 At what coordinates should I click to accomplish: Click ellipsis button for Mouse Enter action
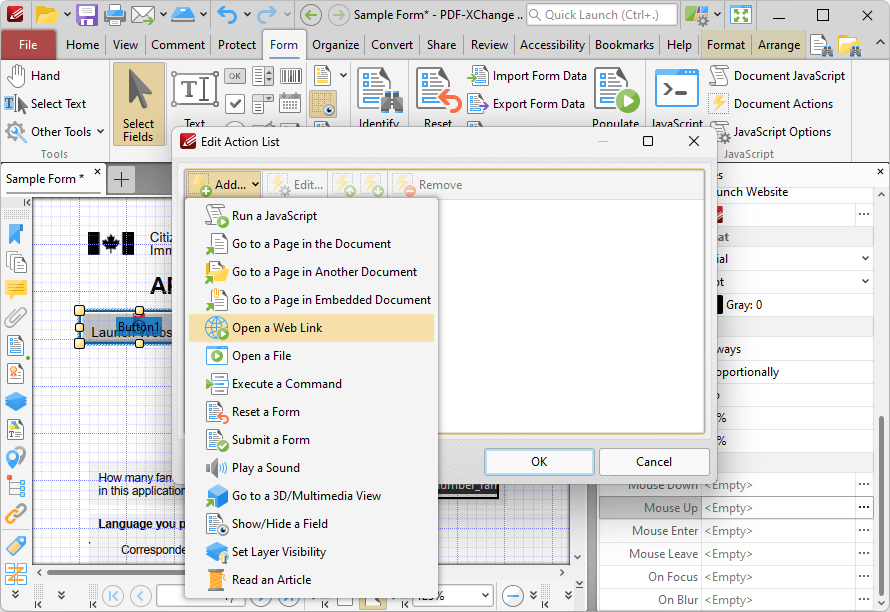pyautogui.click(x=863, y=531)
